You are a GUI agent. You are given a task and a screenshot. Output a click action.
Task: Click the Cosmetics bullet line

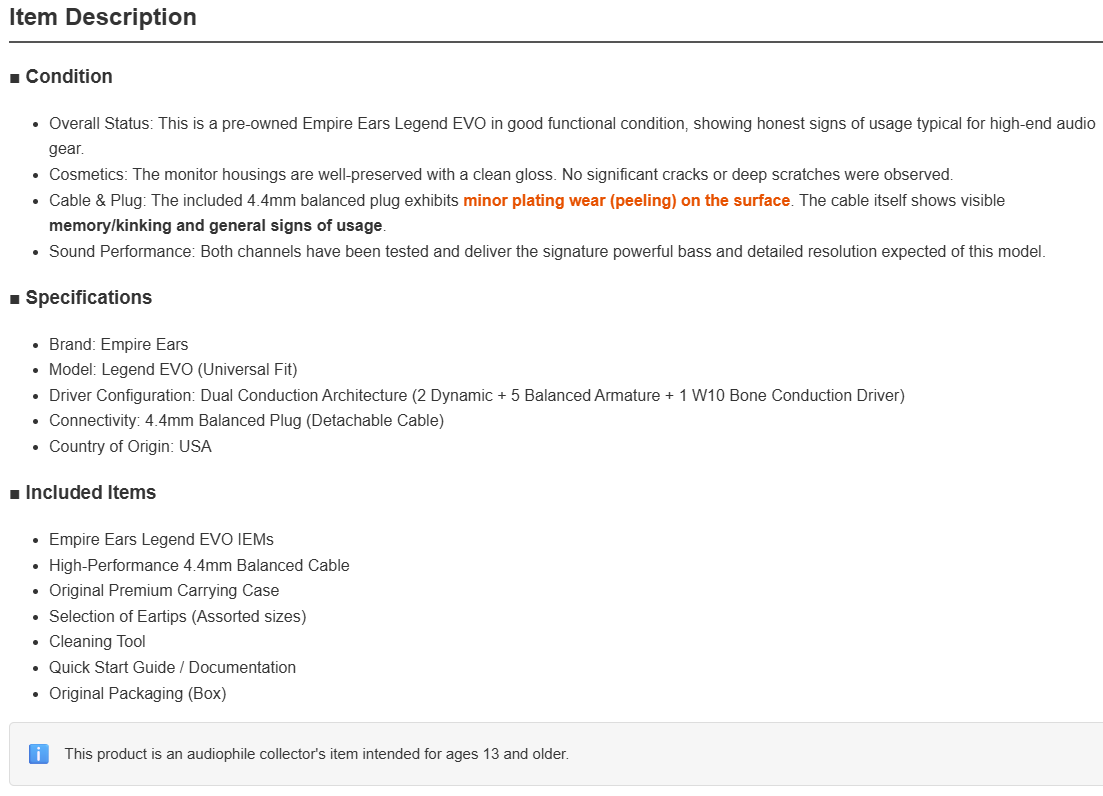point(501,174)
